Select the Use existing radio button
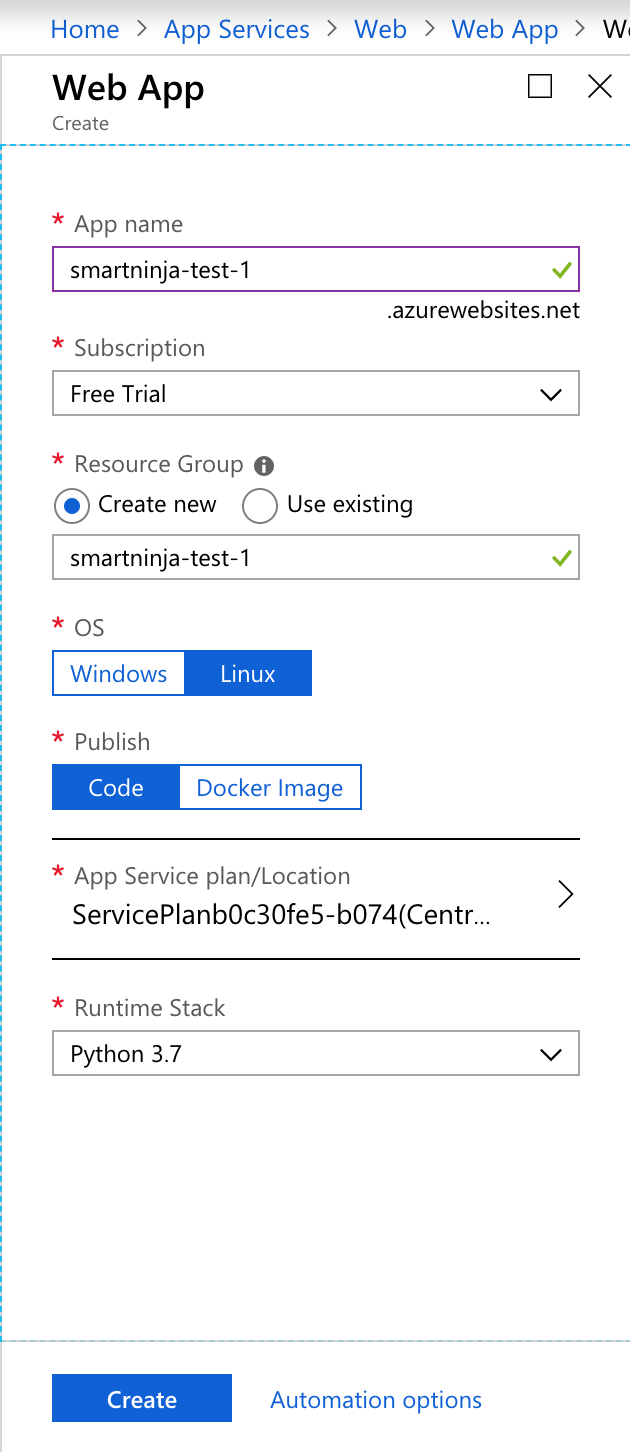Viewport: 630px width, 1452px height. [260, 505]
